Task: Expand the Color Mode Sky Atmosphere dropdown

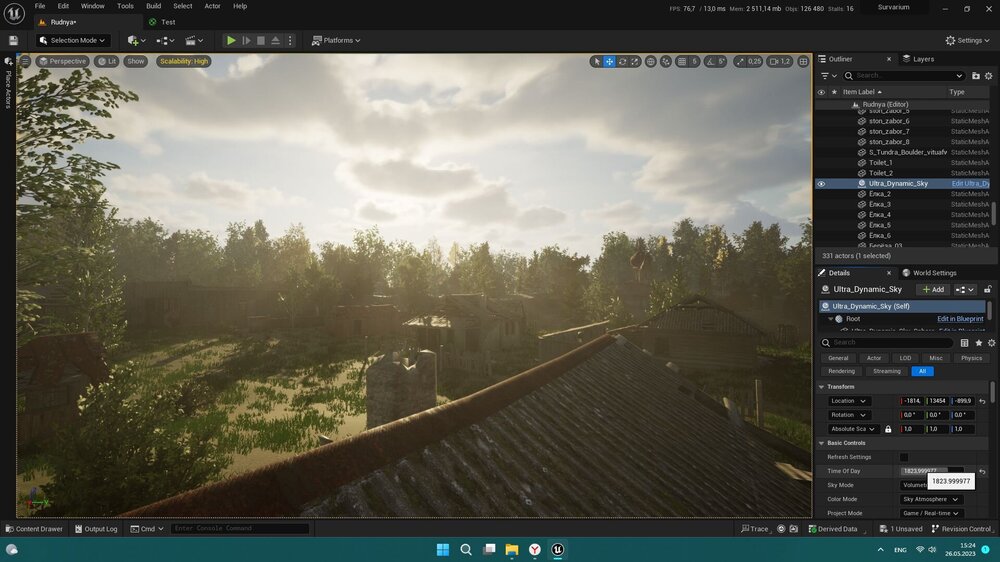Action: (930, 499)
